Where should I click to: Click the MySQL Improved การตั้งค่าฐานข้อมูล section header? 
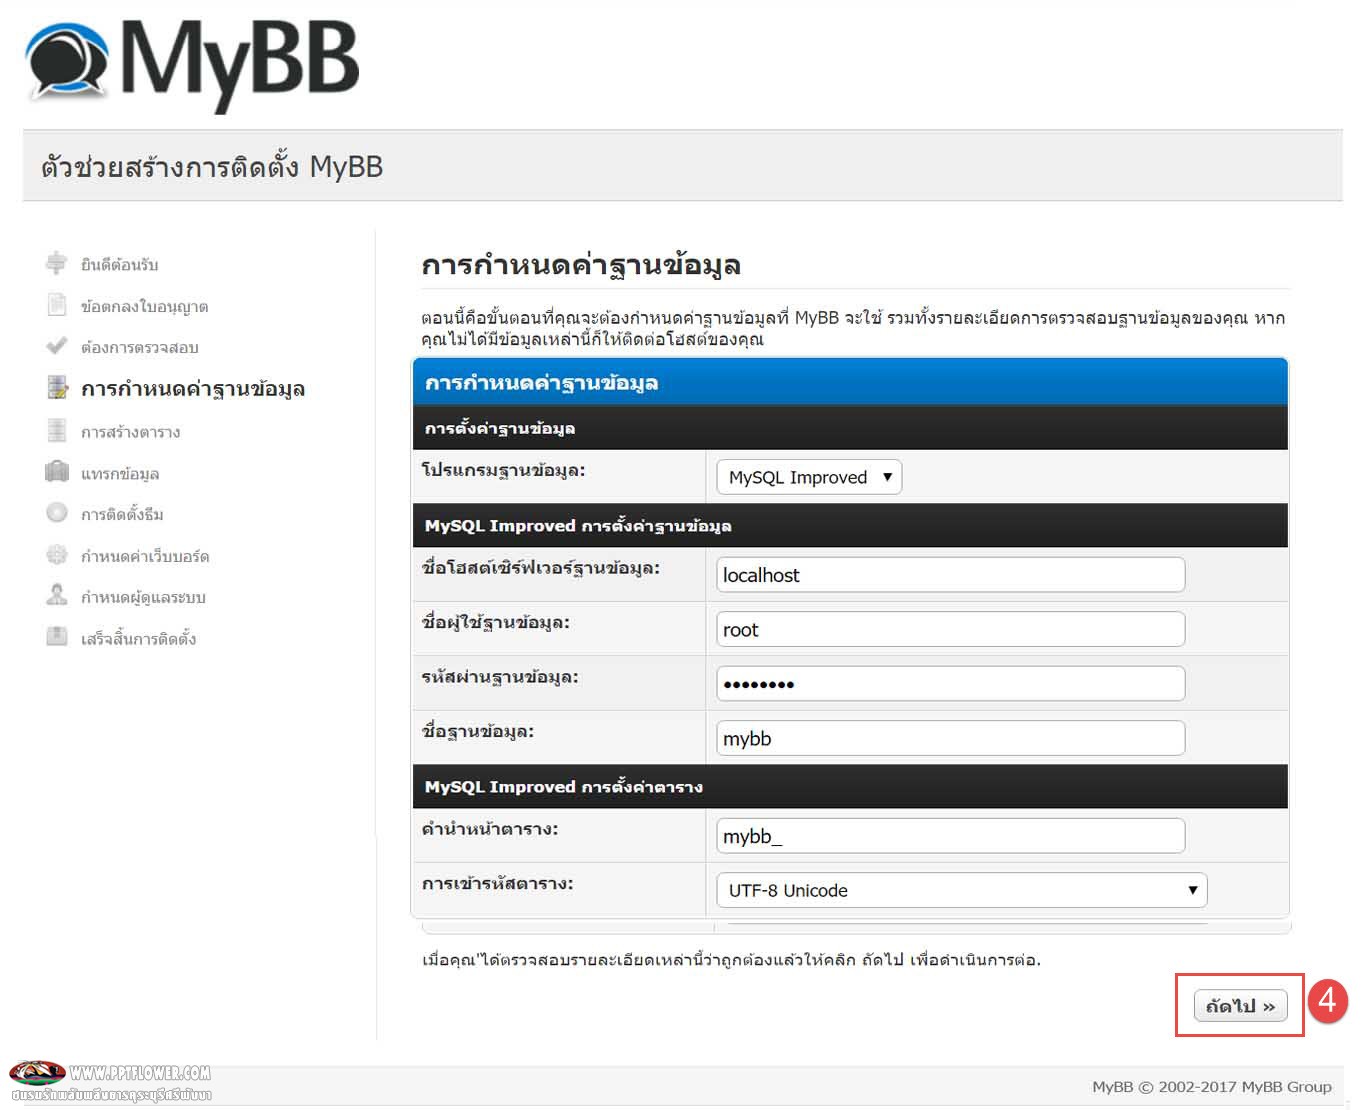tap(578, 525)
